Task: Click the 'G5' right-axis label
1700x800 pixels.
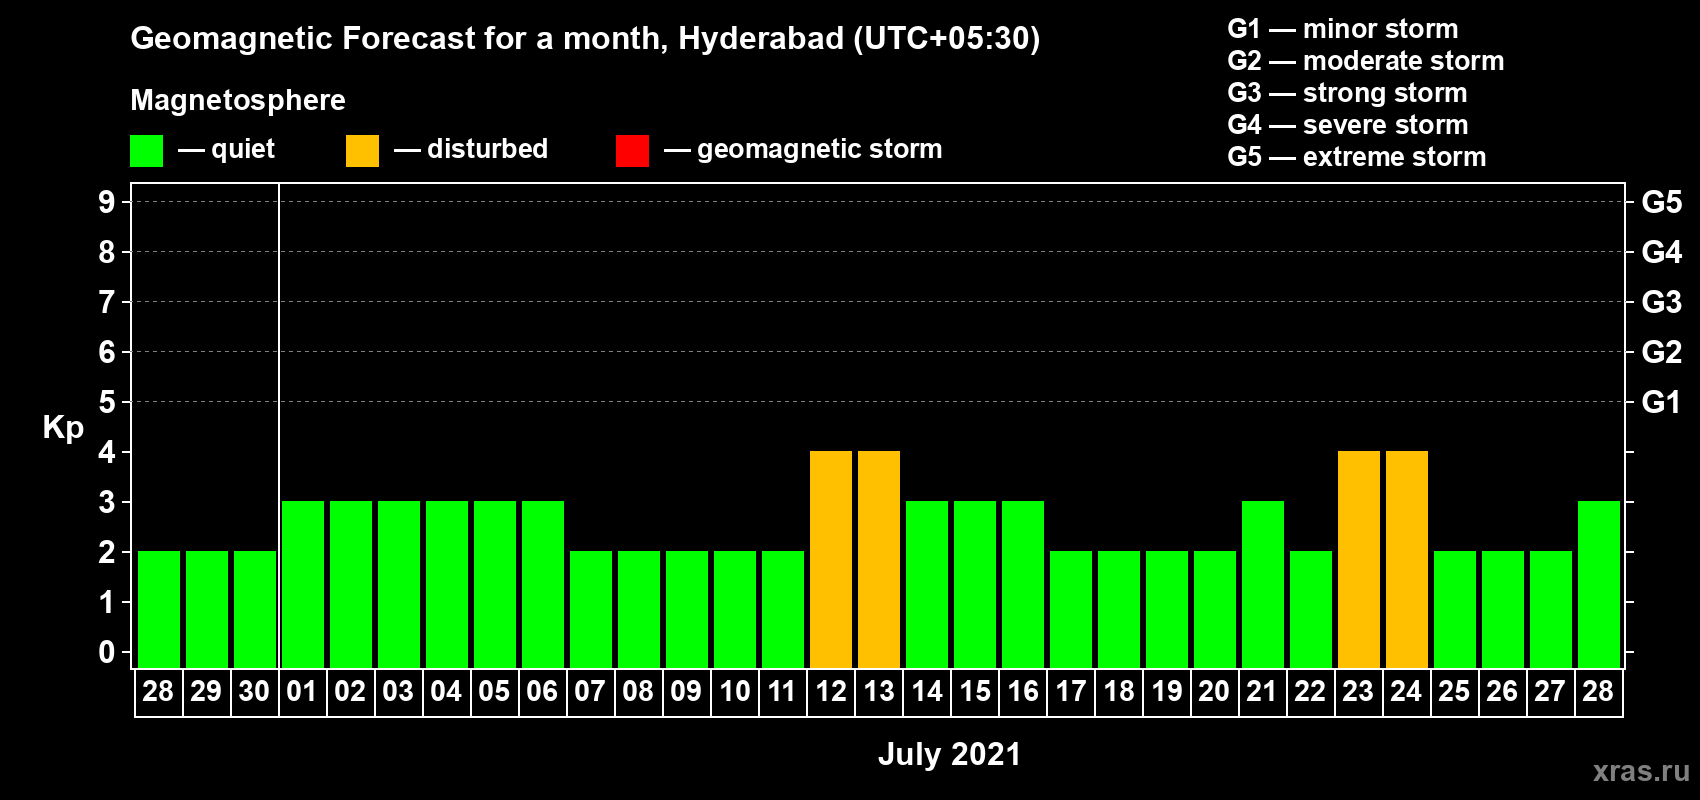Action: tap(1661, 202)
